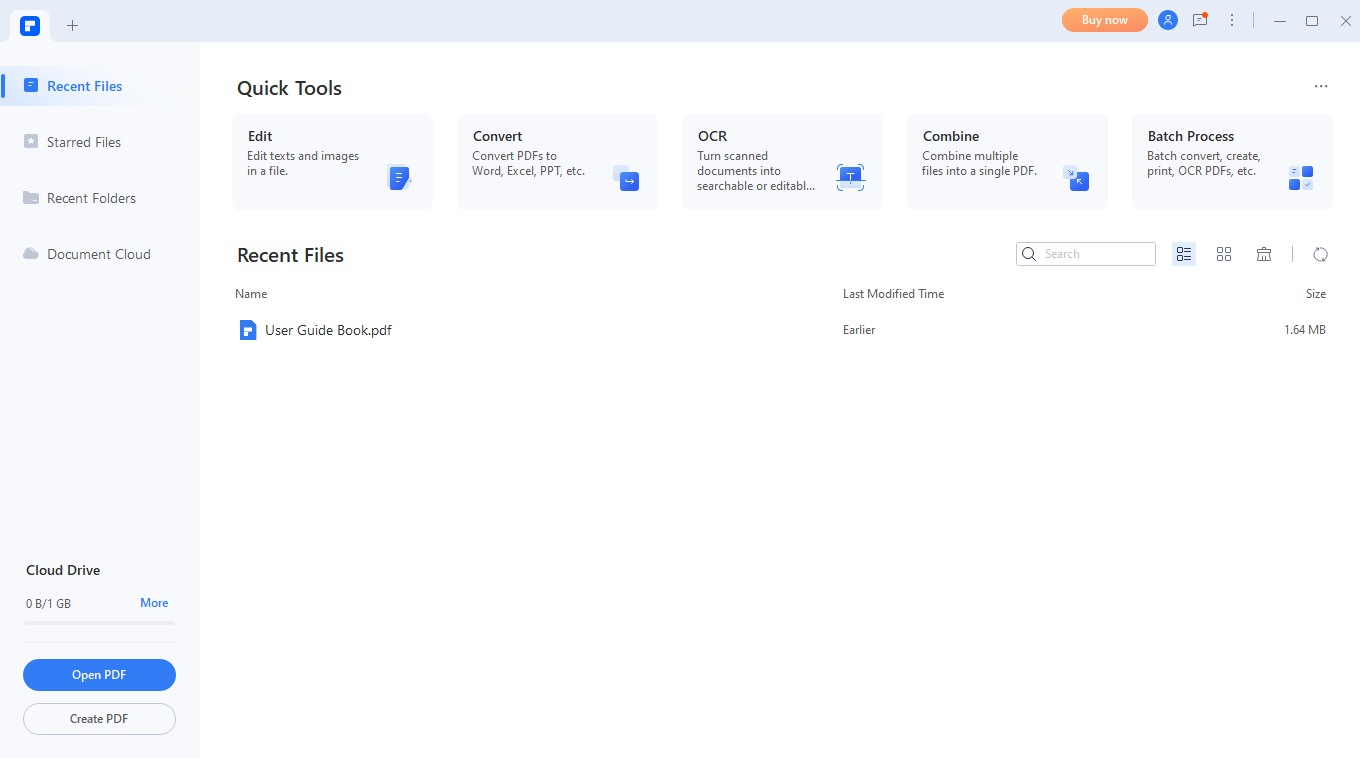Open the three-dot More options menu
This screenshot has height=758, width=1360.
pos(1232,20)
